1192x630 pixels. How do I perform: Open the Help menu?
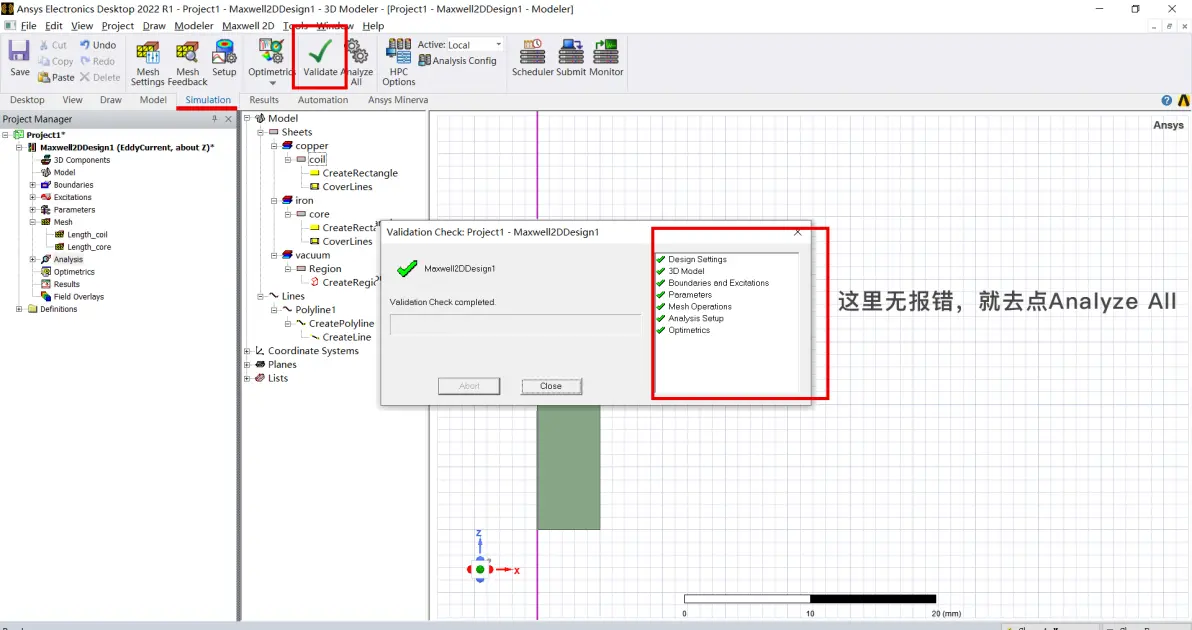point(373,26)
